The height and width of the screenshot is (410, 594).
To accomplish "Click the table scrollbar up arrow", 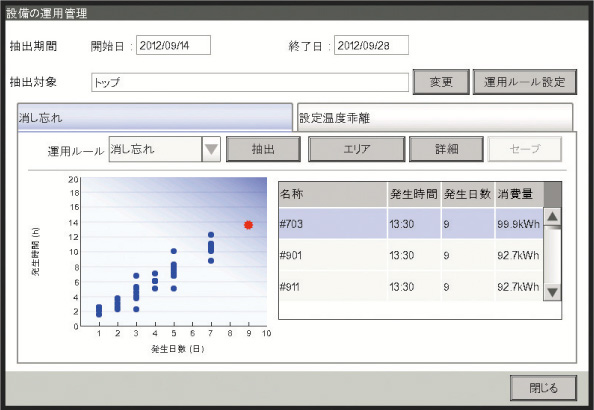I will pos(552,217).
